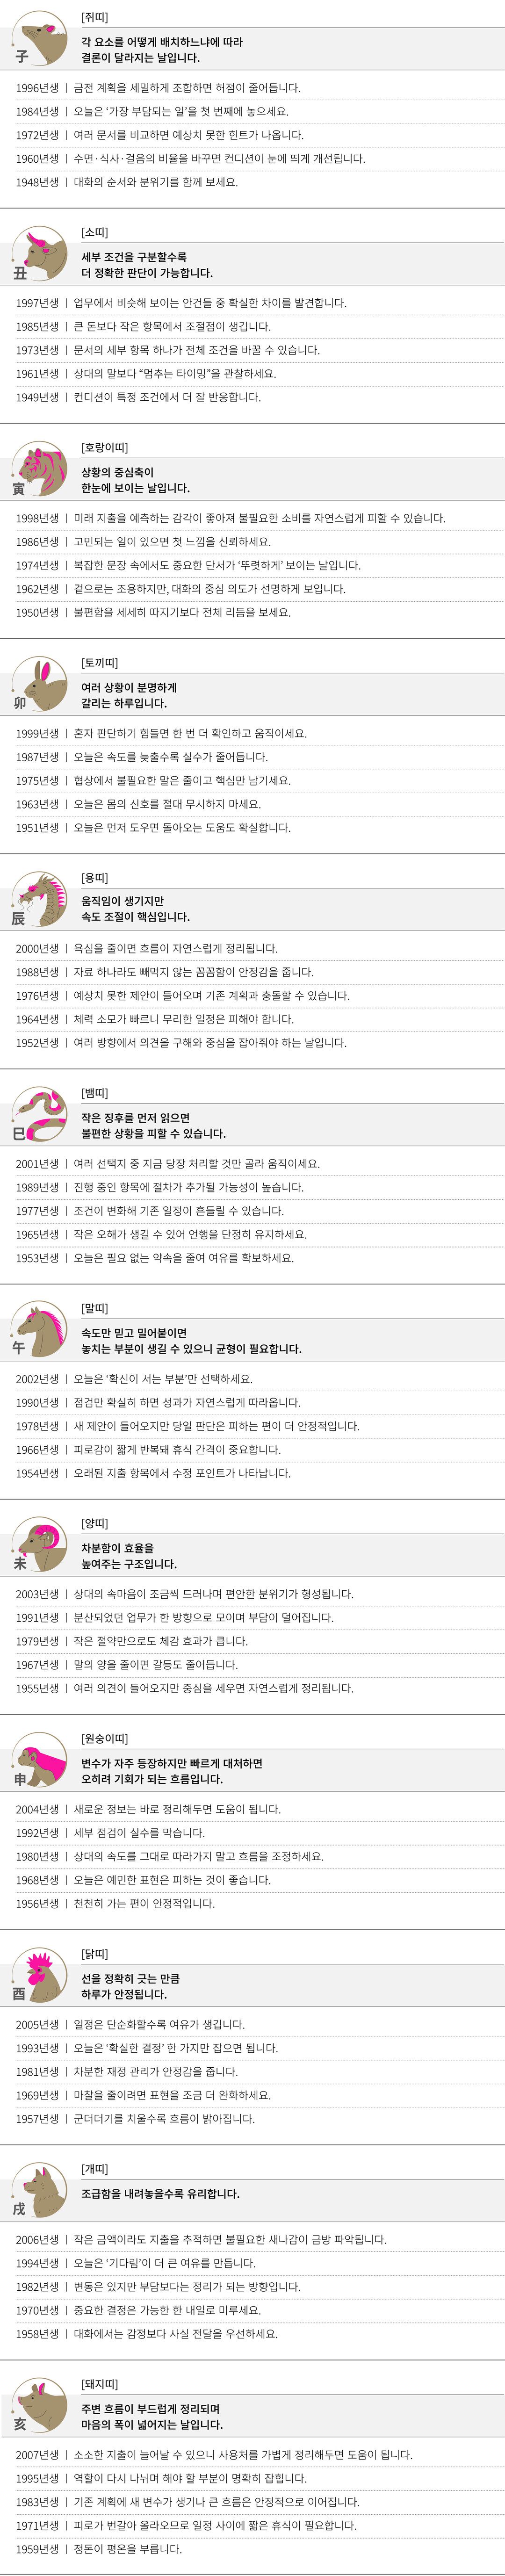The height and width of the screenshot is (2576, 505).
Task: Click the [쥐띠] section label
Action: pyautogui.click(x=94, y=18)
